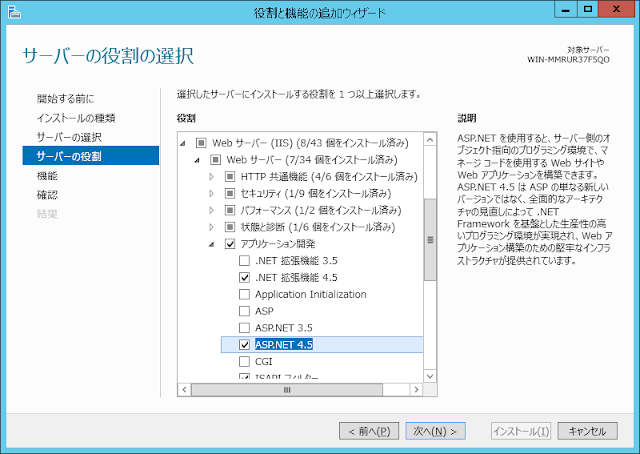Screen dimensions: 640x454
Task: Go to the インストールの種類 step
Action: tap(76, 118)
